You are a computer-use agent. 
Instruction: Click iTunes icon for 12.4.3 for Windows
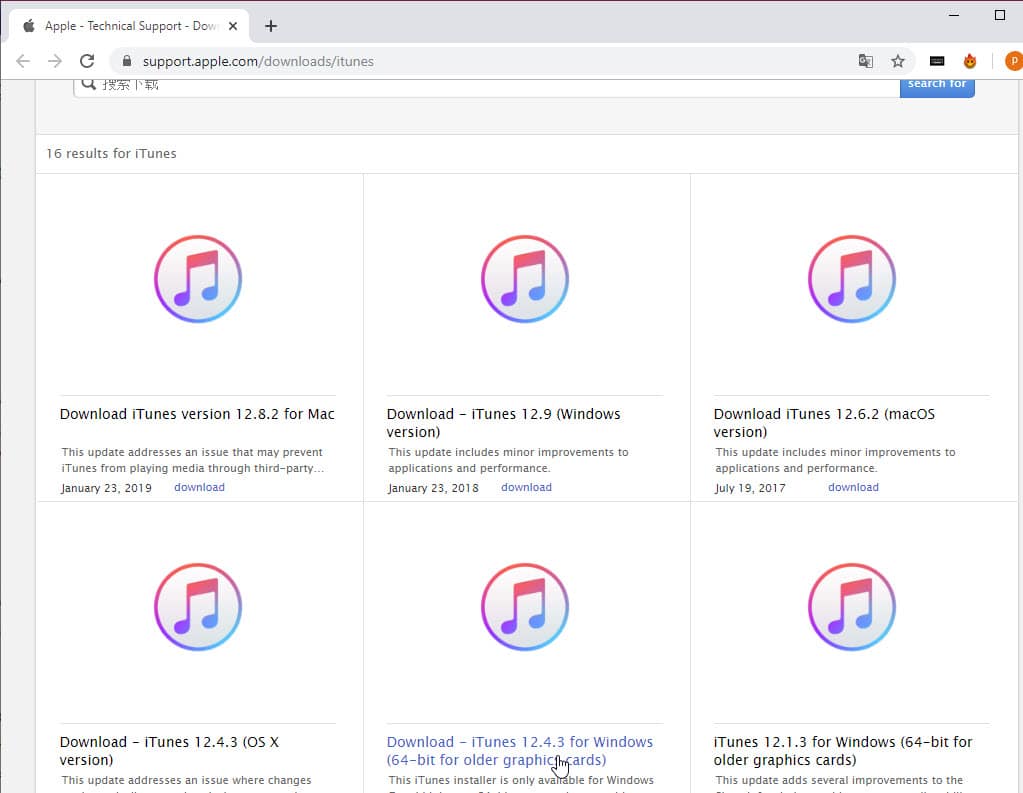pyautogui.click(x=525, y=607)
